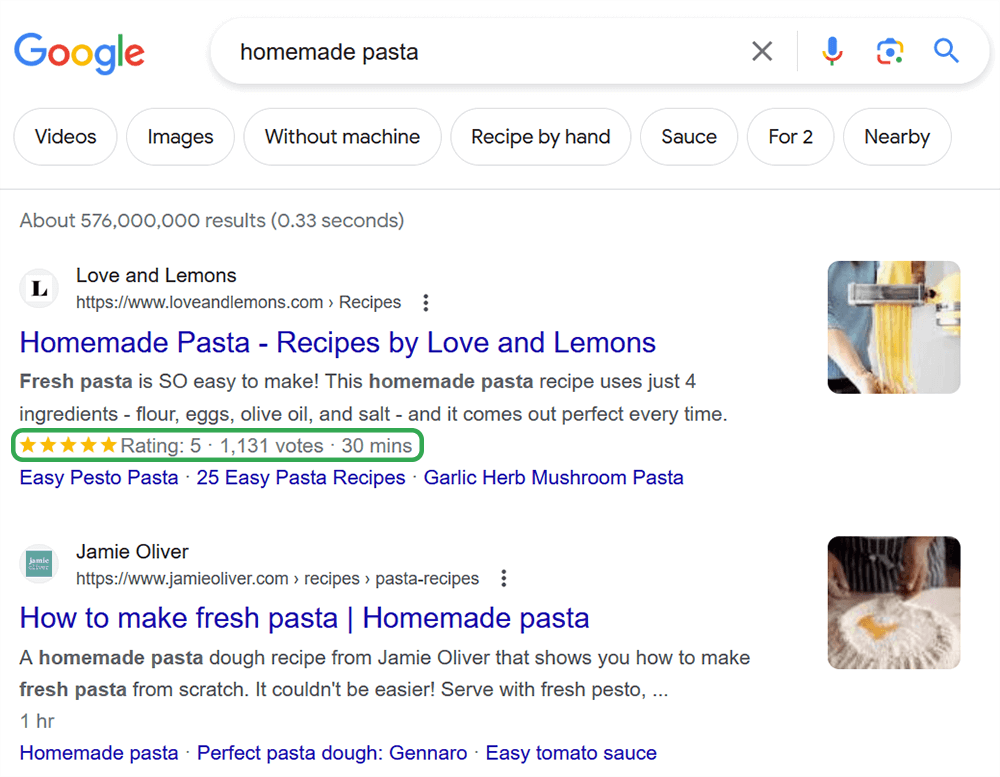This screenshot has width=1000, height=777.
Task: Click the fresh pasta machine thumbnail image
Action: point(893,327)
